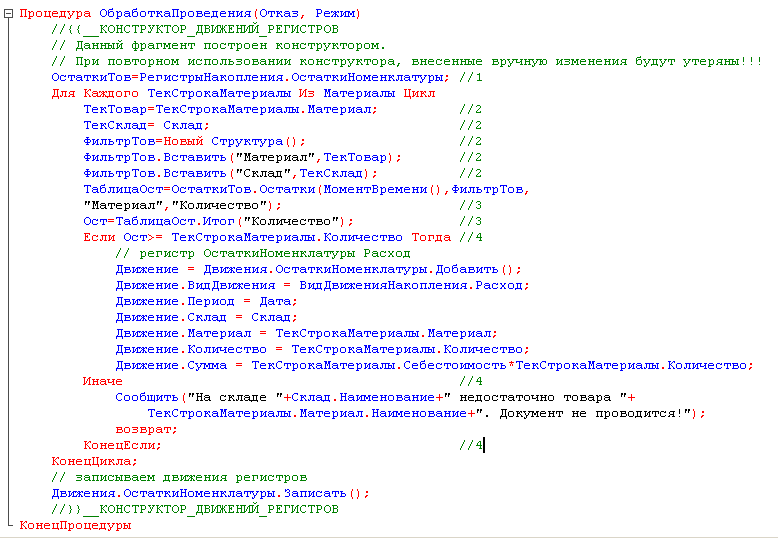Click the Для Каждого loop statement

point(243,93)
